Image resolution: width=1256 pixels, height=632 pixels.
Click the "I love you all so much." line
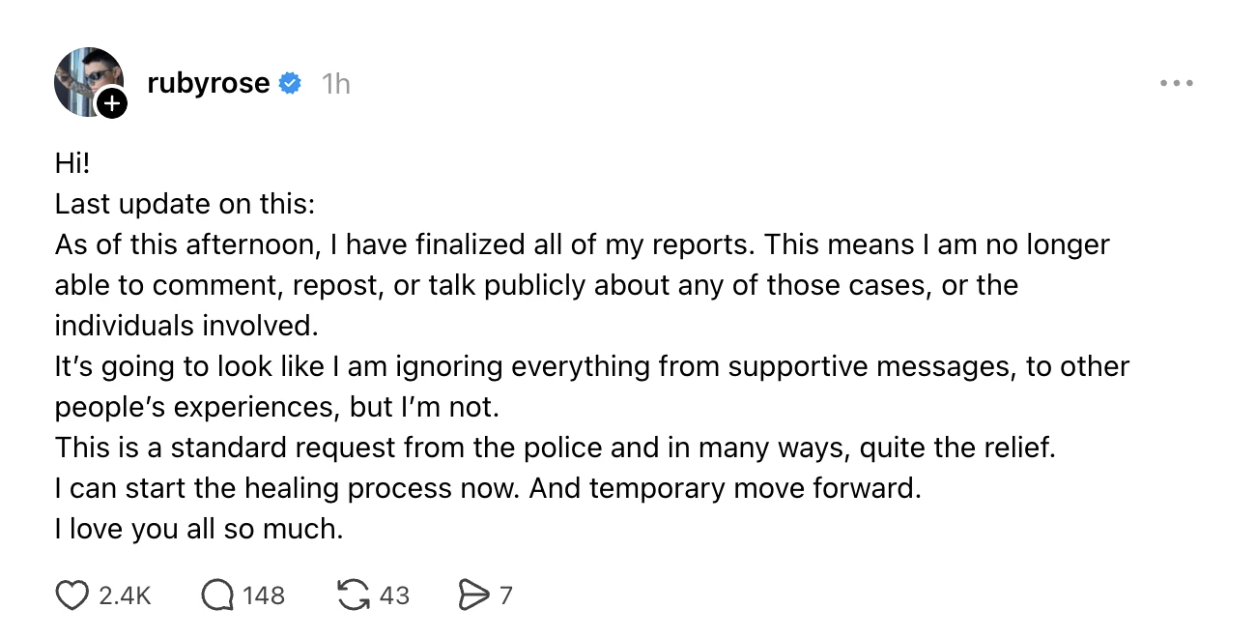[199, 530]
